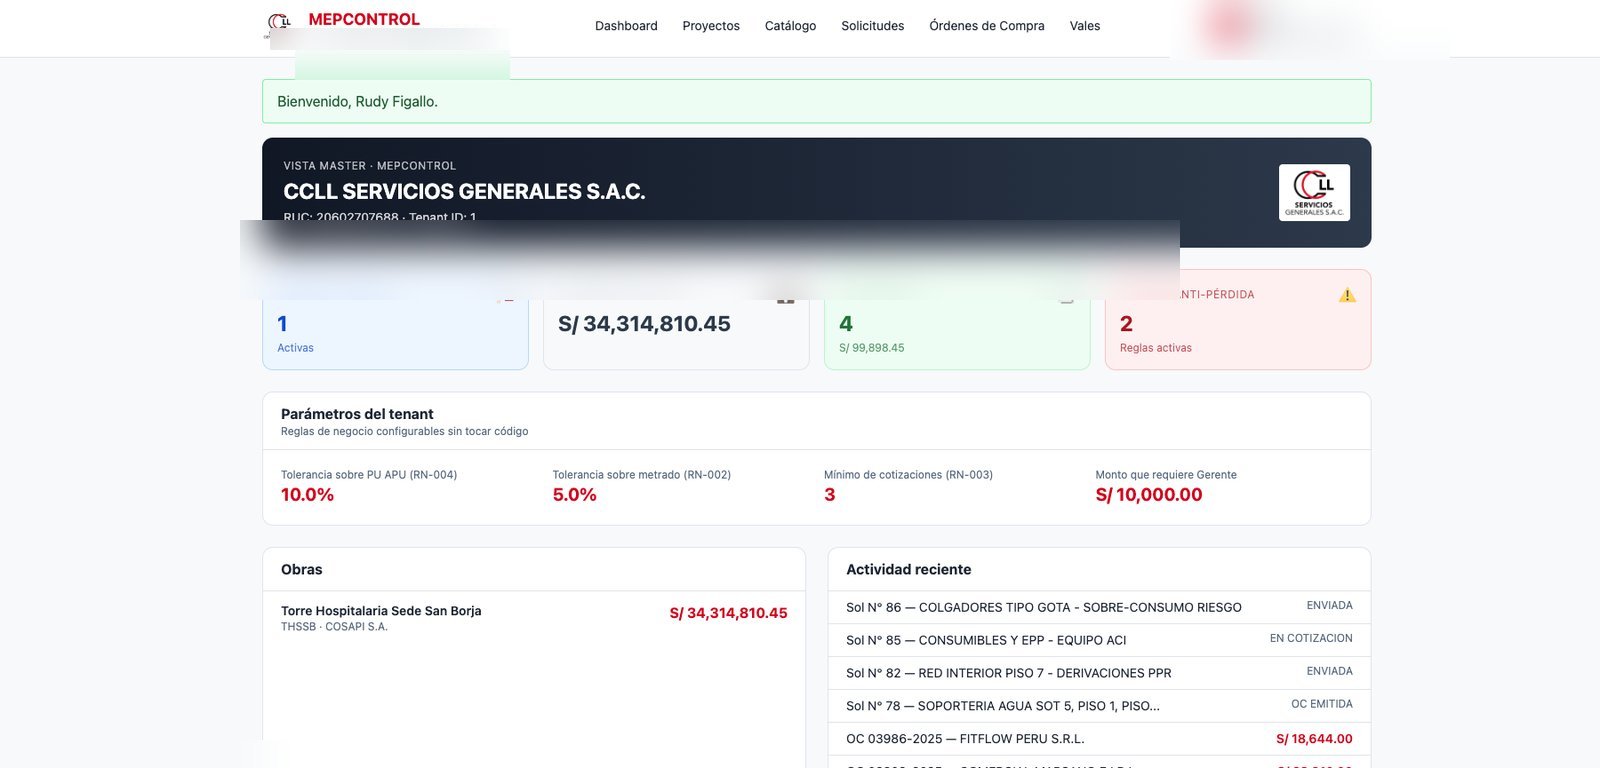Screen dimensions: 1600x768
Task: Click the Actividad reciente heading
Action: (909, 570)
